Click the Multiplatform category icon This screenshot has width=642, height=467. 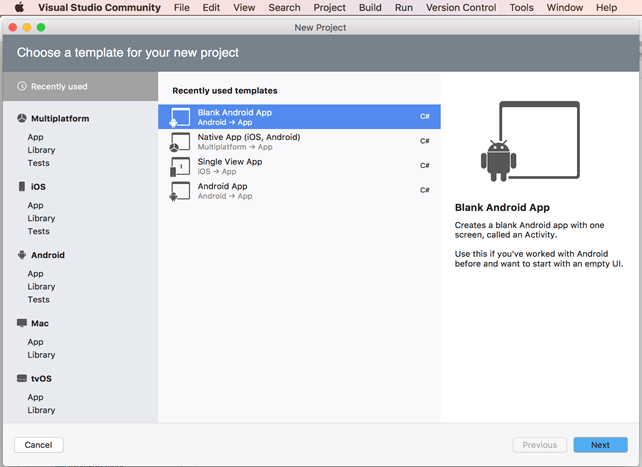coord(22,118)
